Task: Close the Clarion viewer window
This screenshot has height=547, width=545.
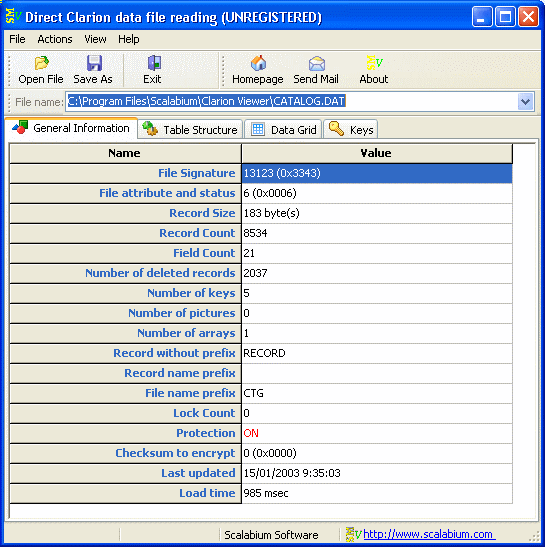Action: [528, 16]
